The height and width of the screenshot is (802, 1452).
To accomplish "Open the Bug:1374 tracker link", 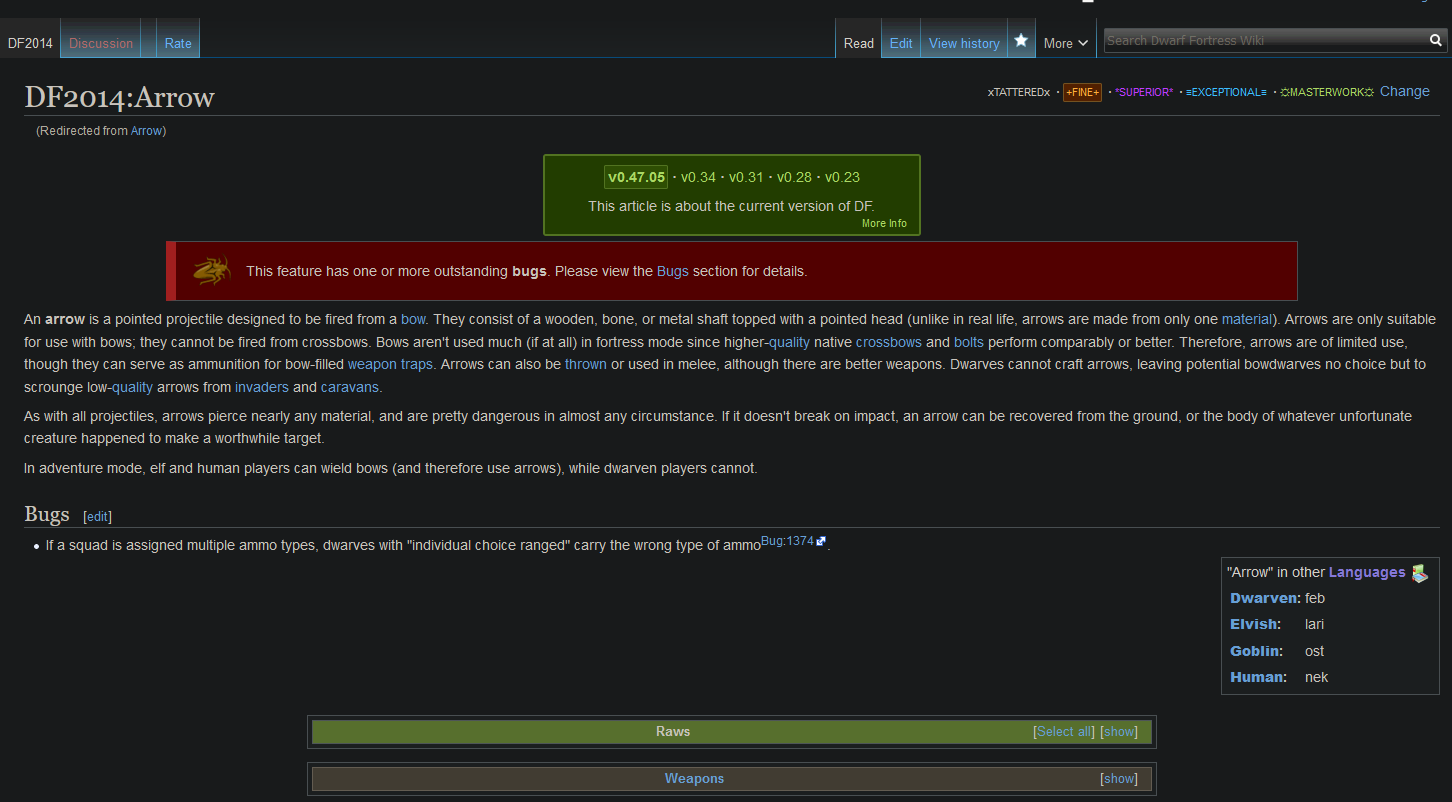I will pos(787,541).
